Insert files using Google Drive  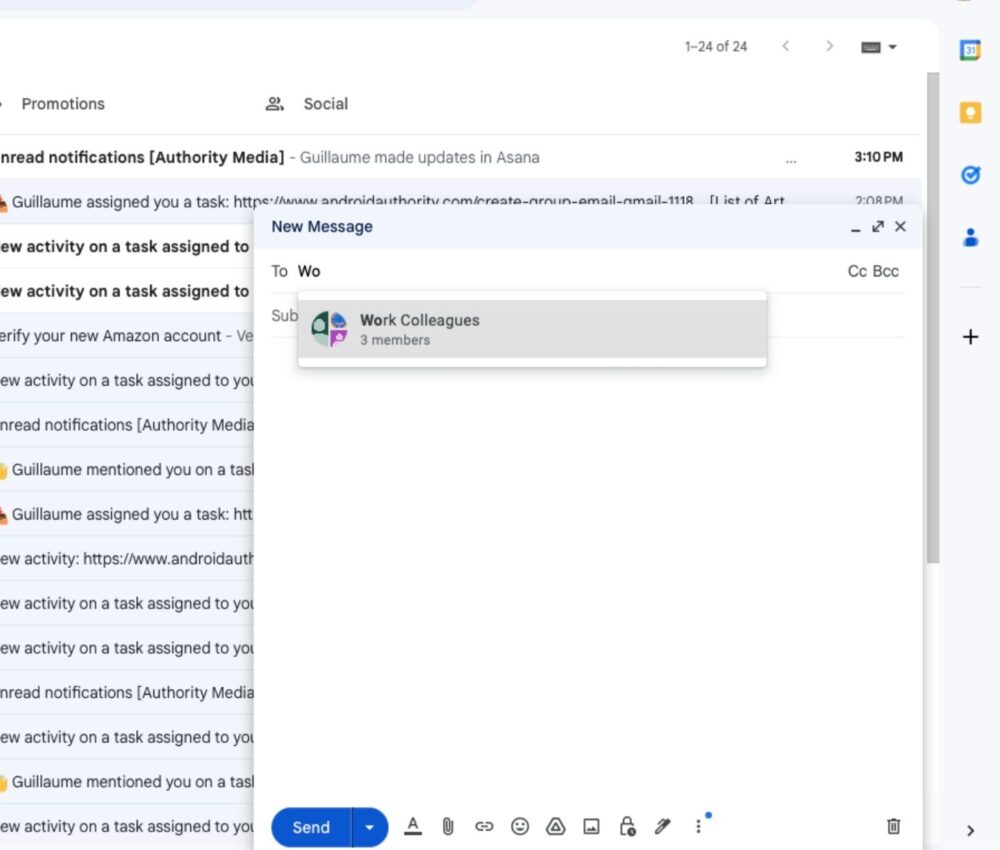coord(556,827)
